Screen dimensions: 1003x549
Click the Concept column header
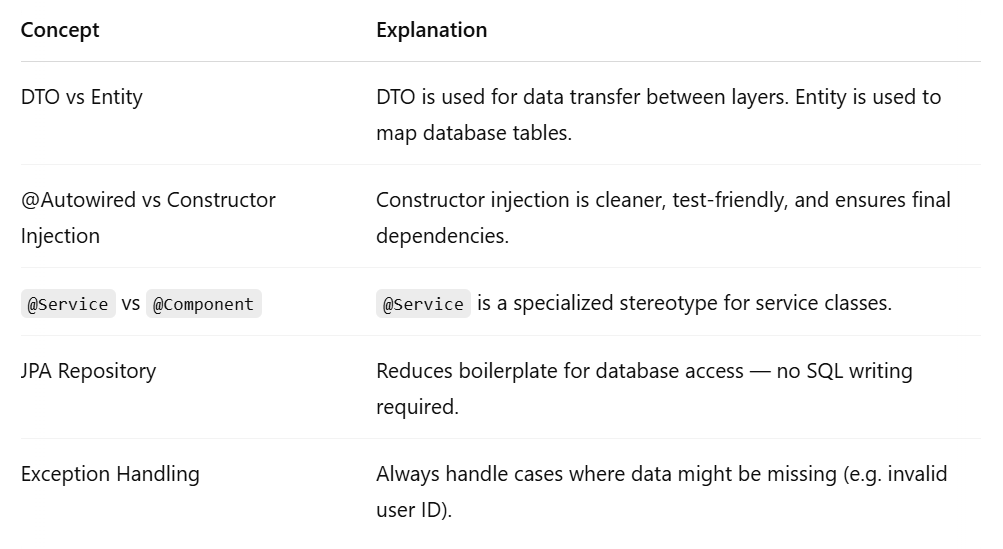coord(59,30)
